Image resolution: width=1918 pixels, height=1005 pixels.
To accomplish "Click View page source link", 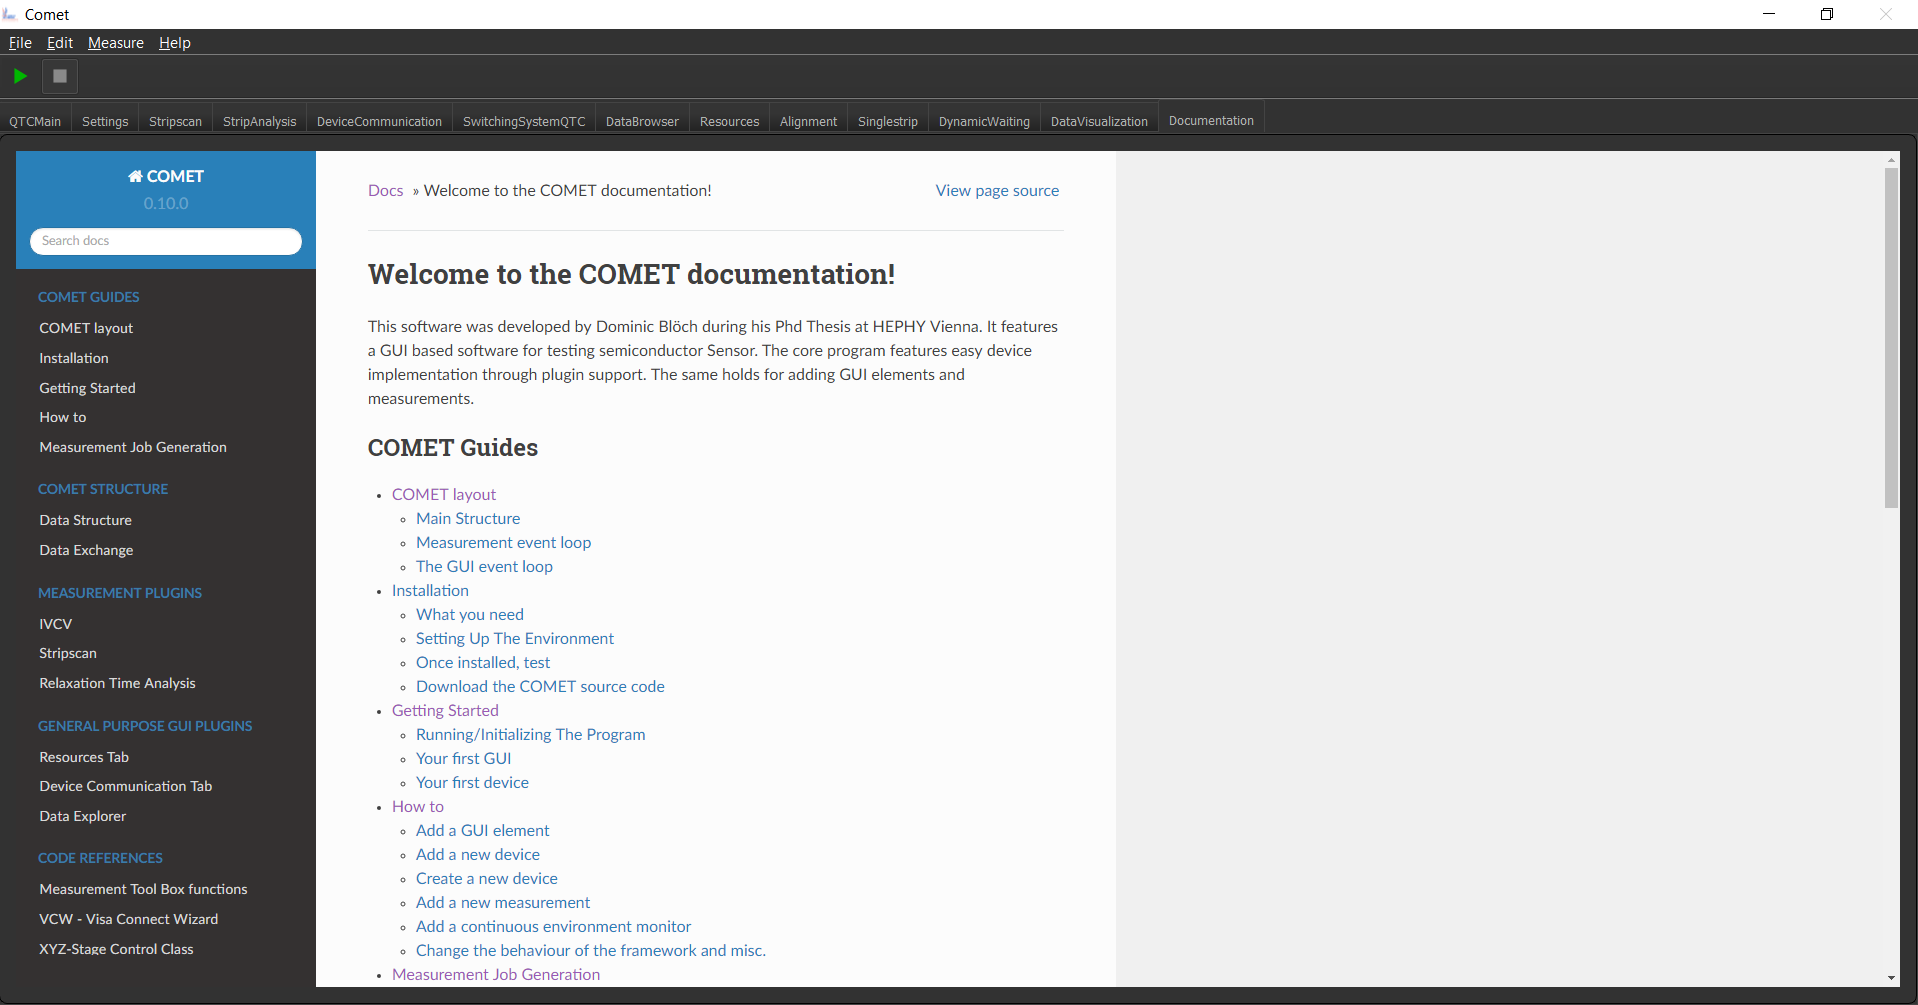I will [997, 191].
